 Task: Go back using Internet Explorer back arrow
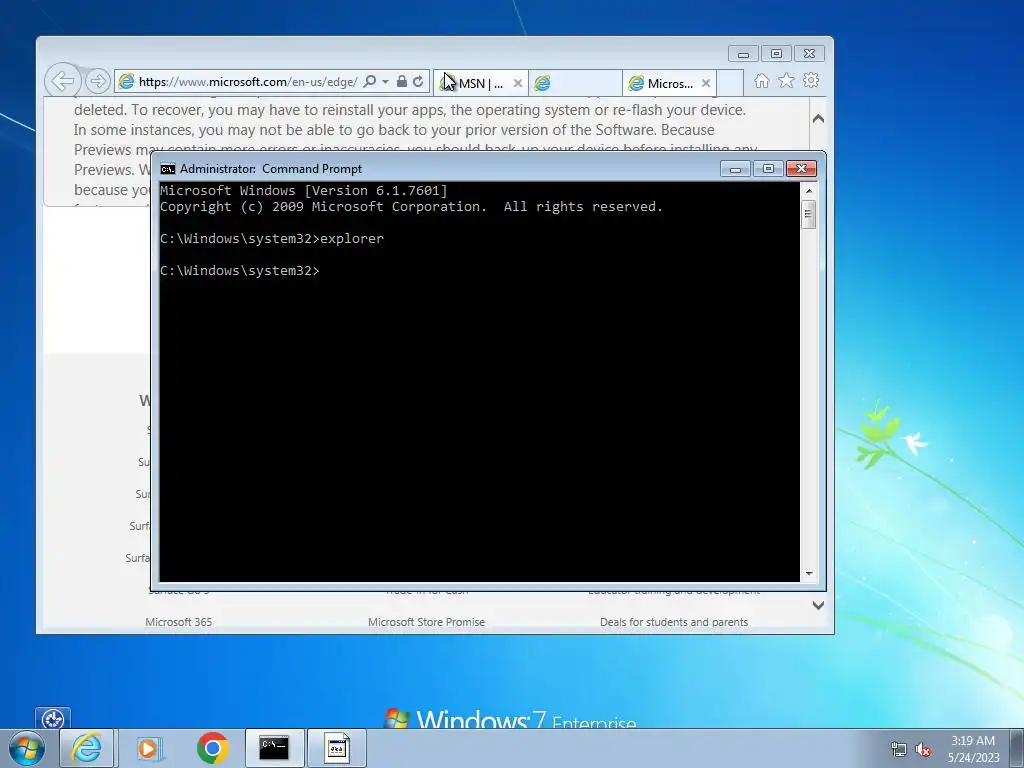point(63,81)
